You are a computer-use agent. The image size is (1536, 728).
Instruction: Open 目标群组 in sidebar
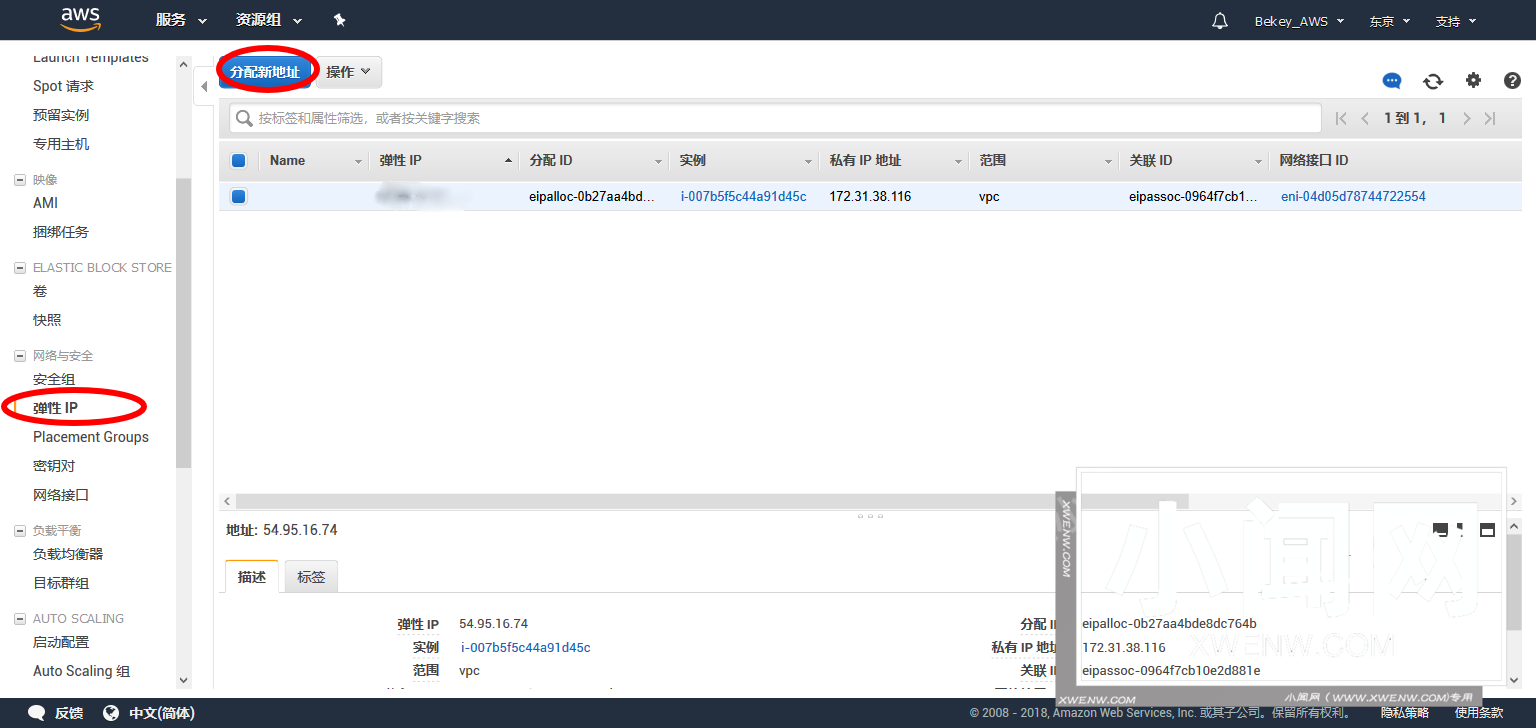pos(61,583)
